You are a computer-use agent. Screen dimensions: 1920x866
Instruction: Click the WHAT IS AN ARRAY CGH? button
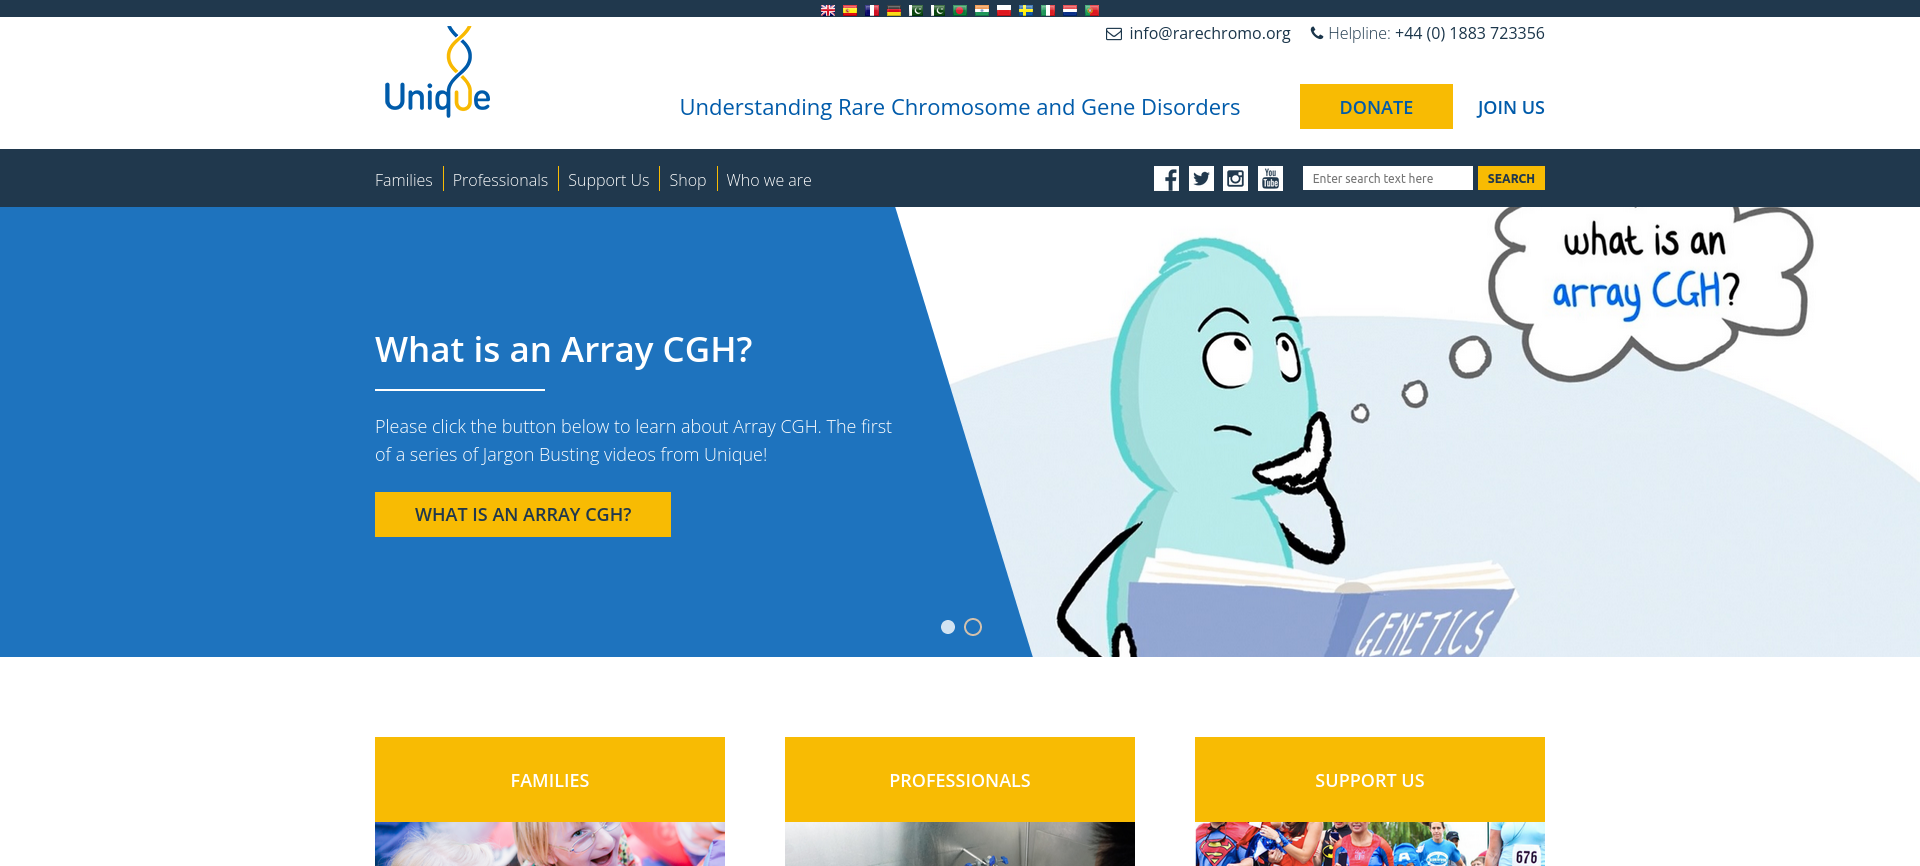(x=523, y=514)
